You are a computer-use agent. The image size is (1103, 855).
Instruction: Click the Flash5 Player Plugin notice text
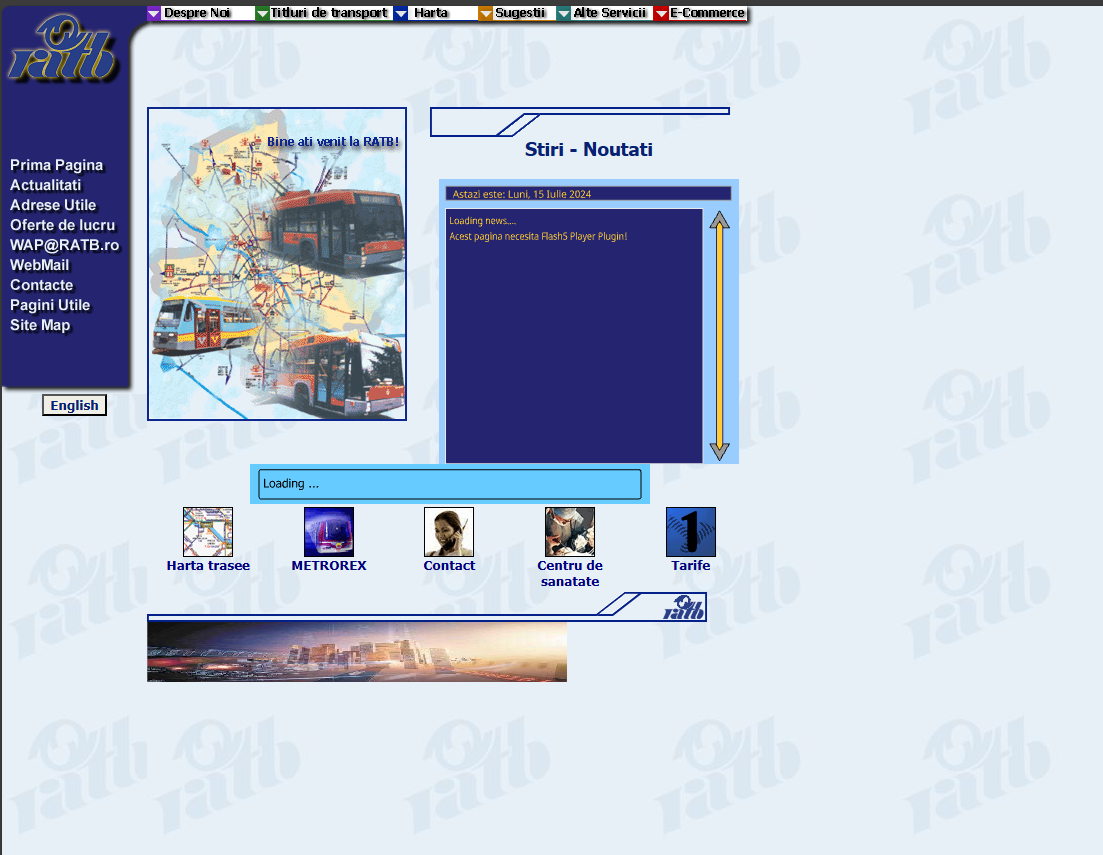[x=538, y=236]
